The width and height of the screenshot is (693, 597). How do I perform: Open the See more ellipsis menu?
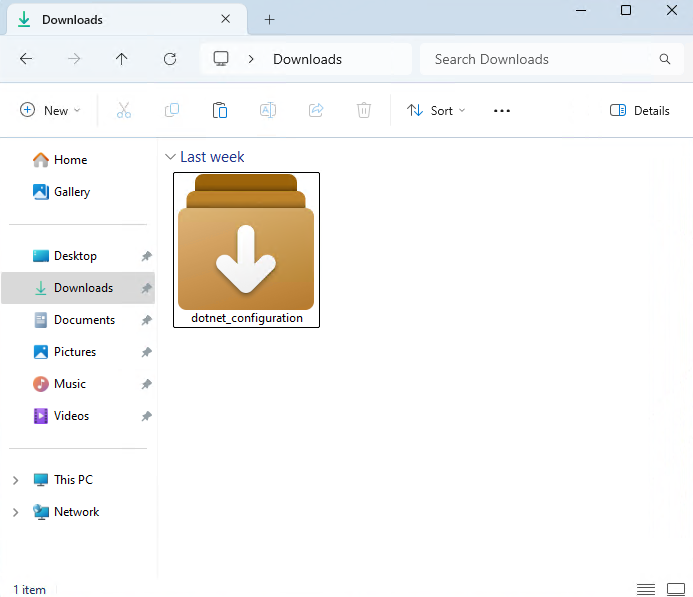point(502,111)
